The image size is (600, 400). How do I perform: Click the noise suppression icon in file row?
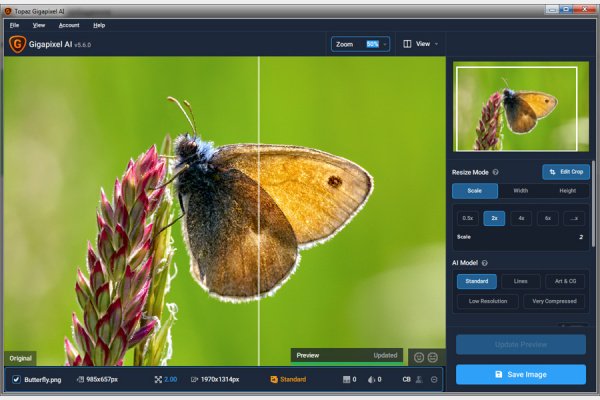tap(346, 379)
